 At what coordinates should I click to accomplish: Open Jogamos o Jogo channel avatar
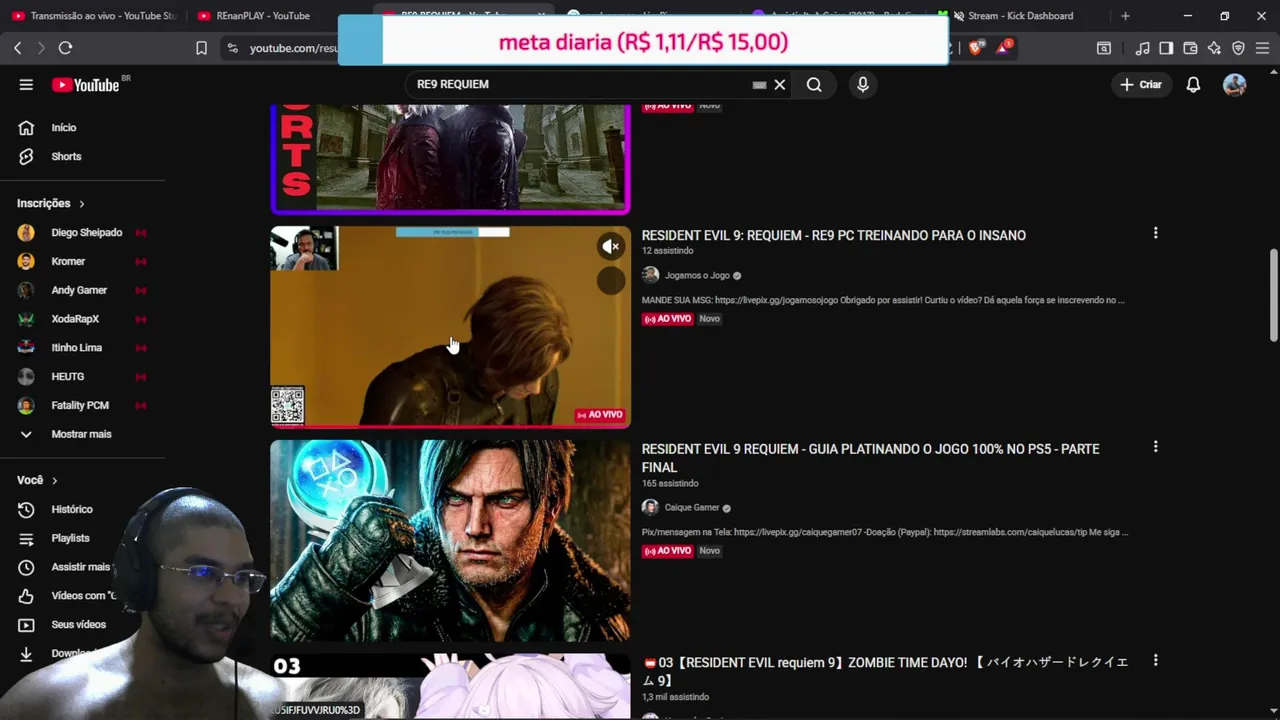[650, 276]
